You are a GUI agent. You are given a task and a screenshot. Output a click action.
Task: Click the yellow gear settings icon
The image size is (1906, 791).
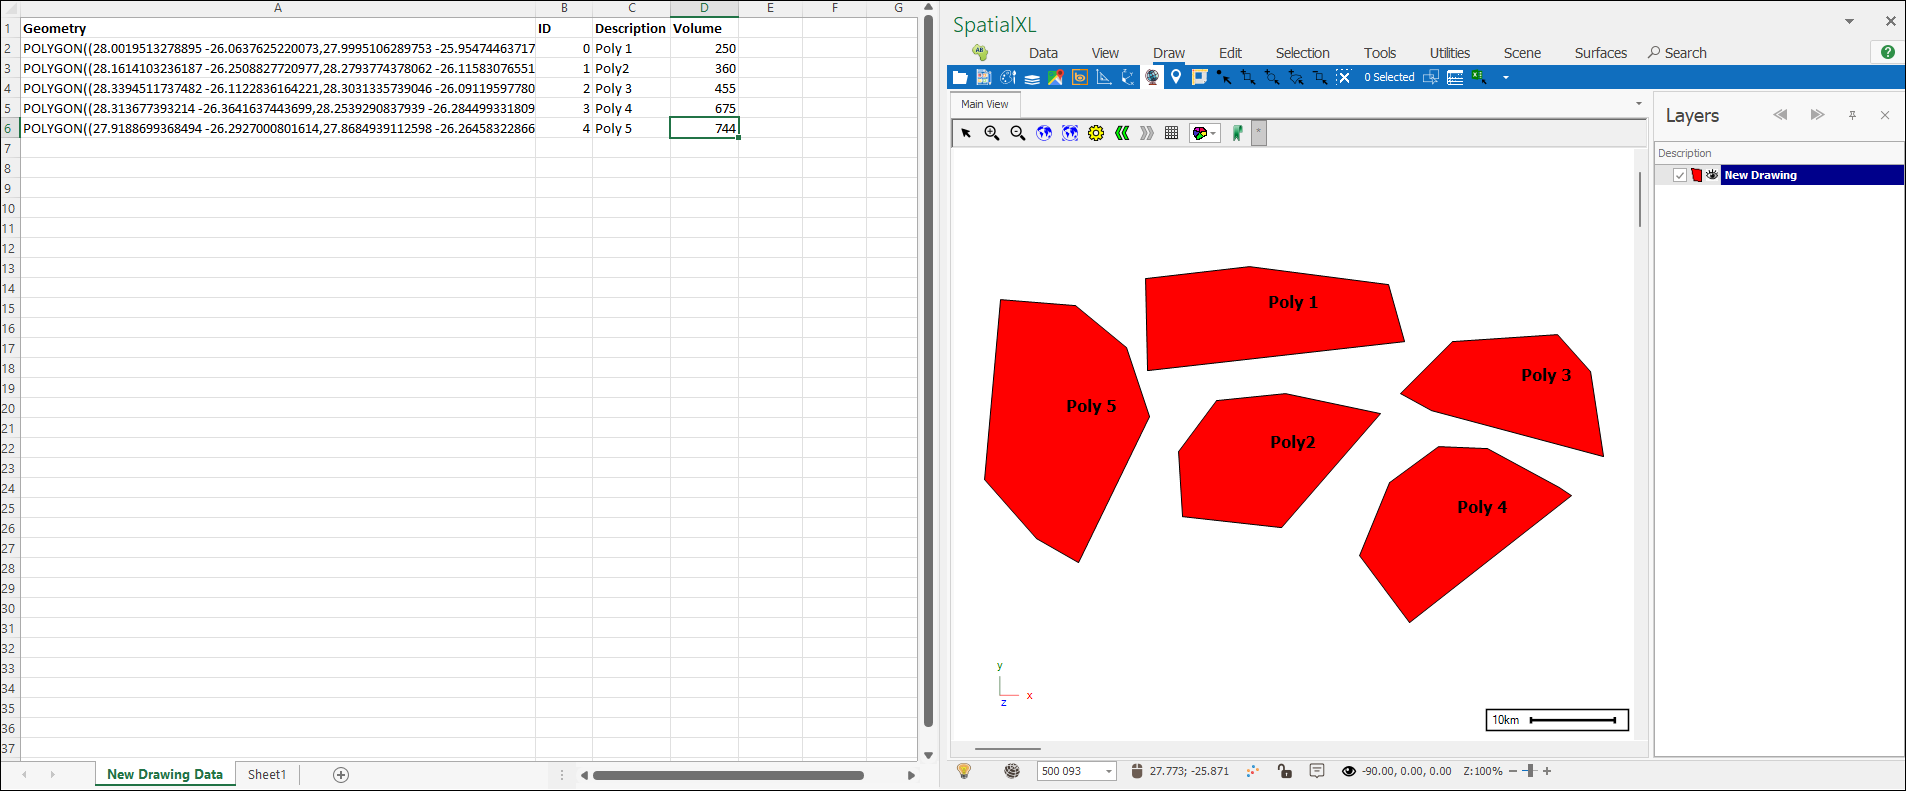pos(1096,133)
